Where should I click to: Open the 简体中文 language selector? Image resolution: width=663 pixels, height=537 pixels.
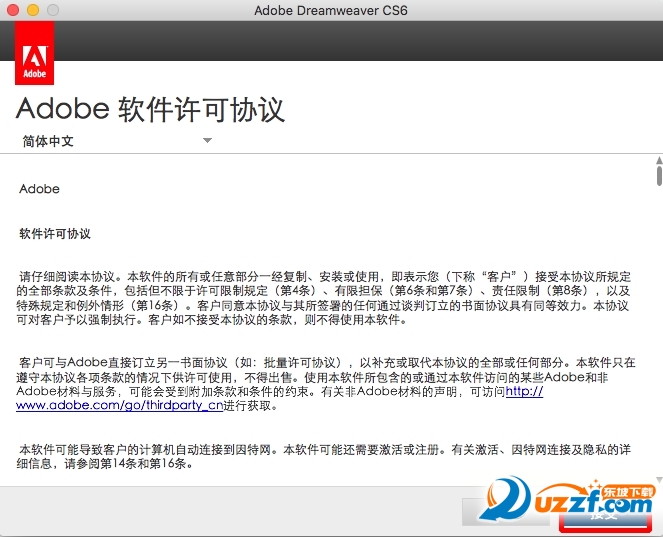48,141
